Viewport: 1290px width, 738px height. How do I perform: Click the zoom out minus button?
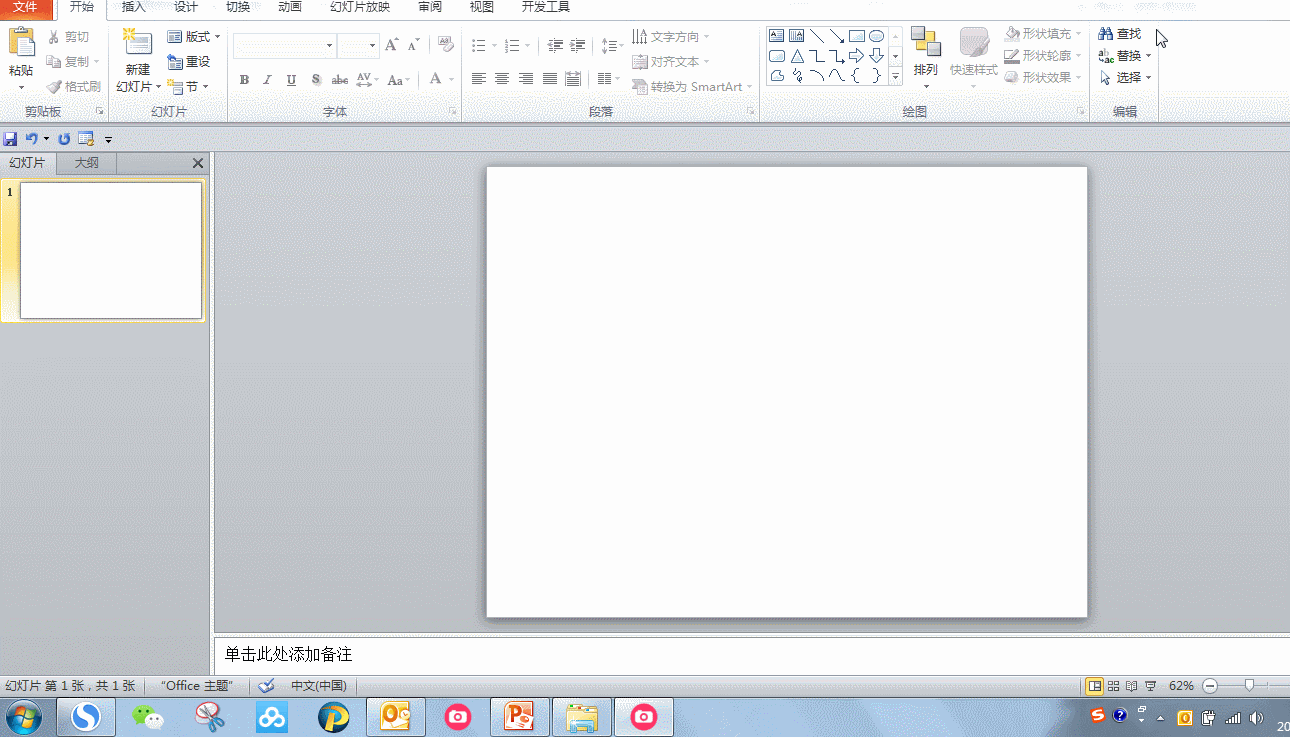click(x=1209, y=686)
